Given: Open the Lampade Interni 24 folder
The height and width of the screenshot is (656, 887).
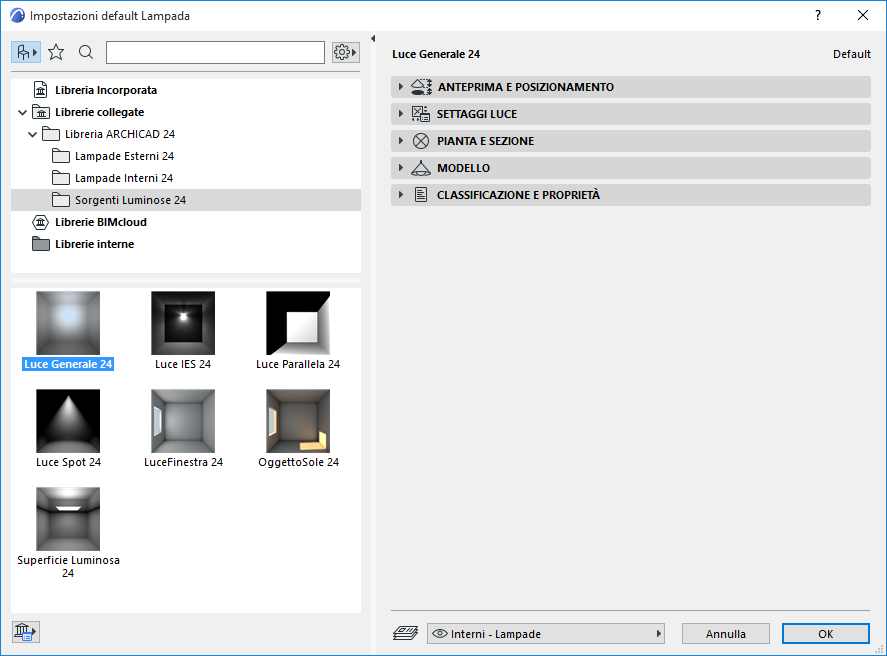Looking at the screenshot, I should [123, 178].
